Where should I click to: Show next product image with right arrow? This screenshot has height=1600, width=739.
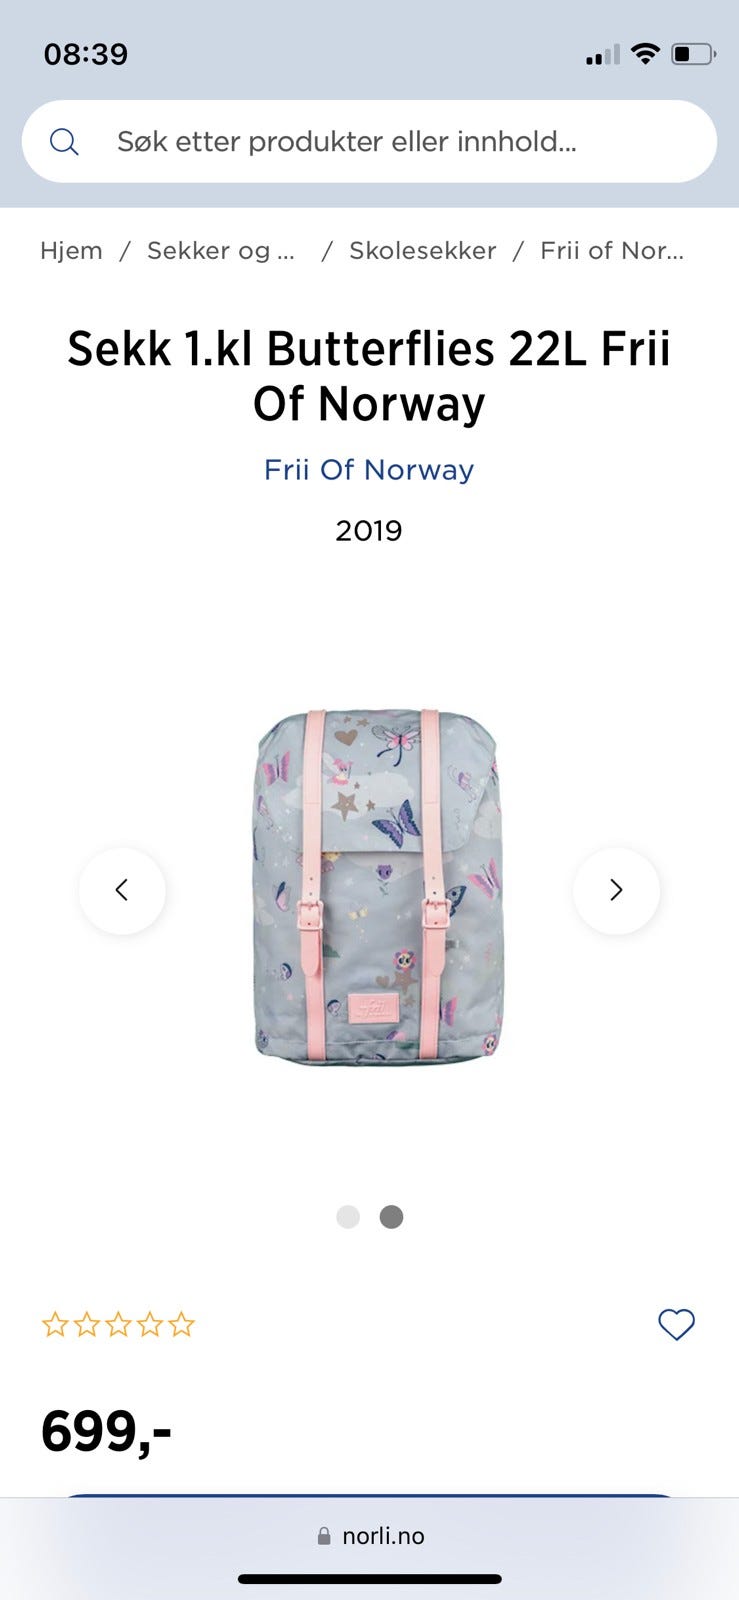coord(616,890)
